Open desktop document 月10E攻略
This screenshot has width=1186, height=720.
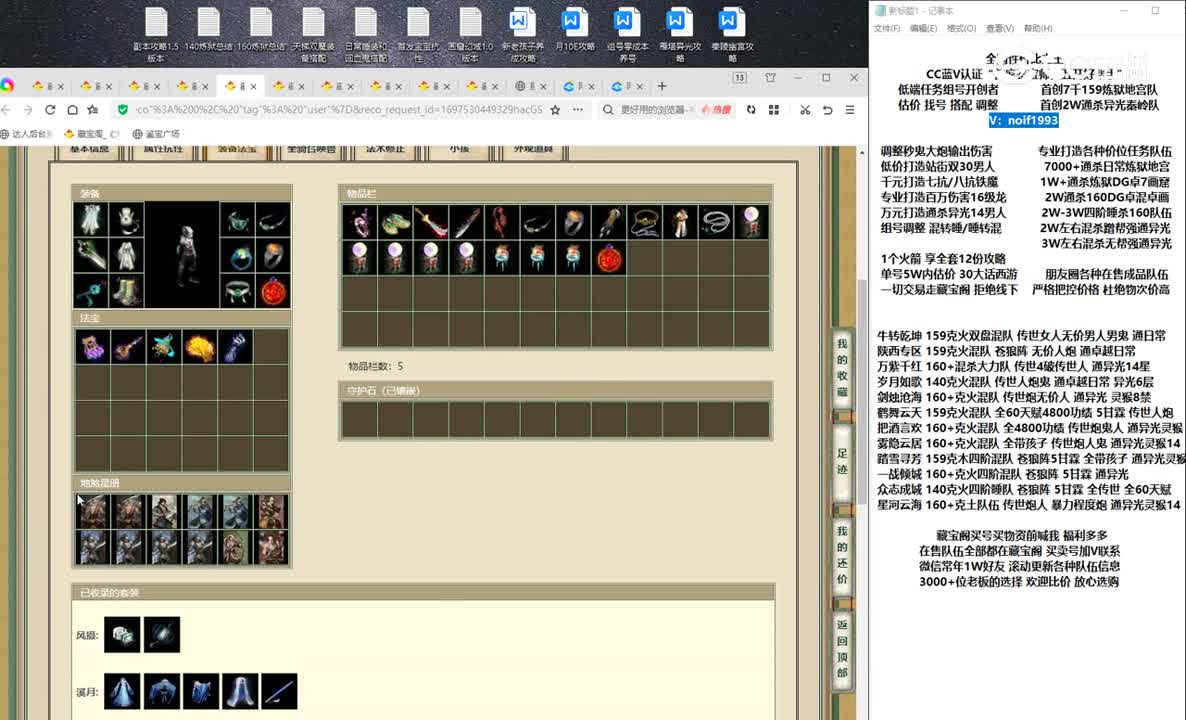click(574, 30)
